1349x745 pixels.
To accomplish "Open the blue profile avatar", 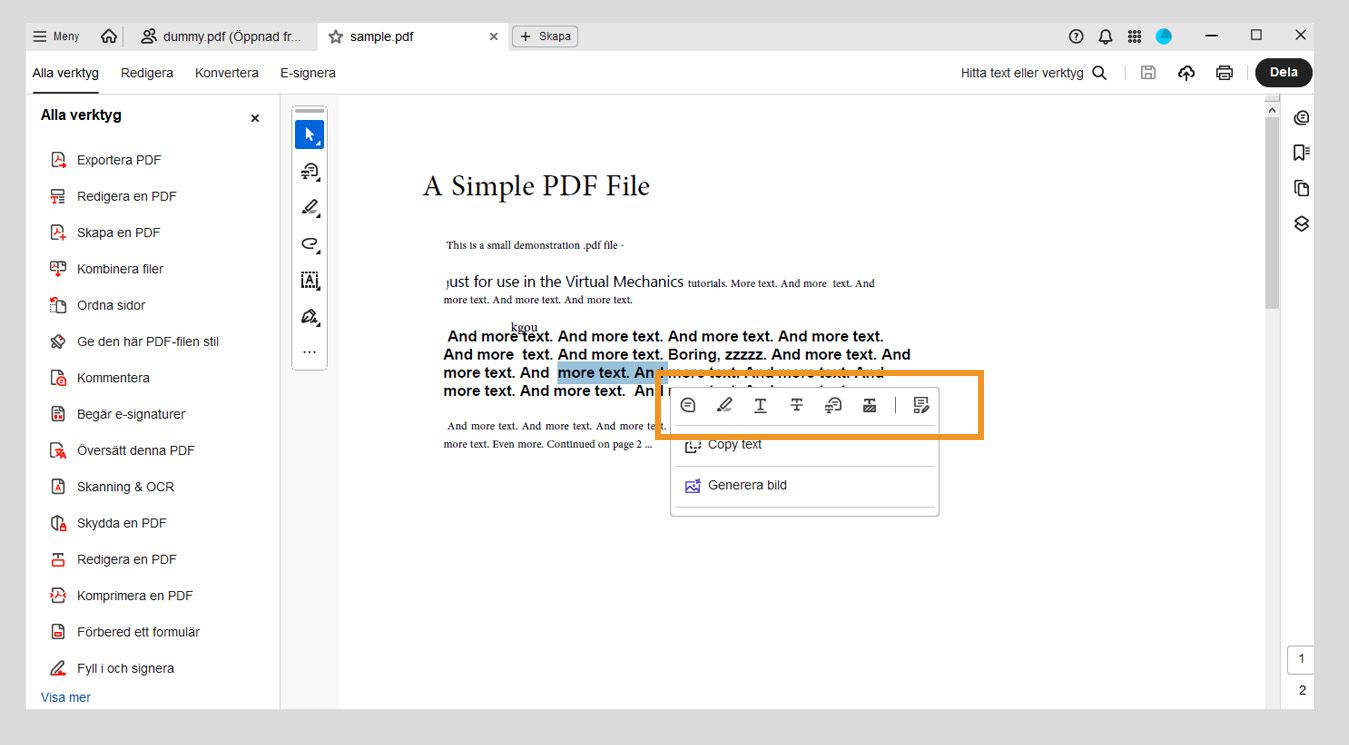I will pyautogui.click(x=1164, y=36).
